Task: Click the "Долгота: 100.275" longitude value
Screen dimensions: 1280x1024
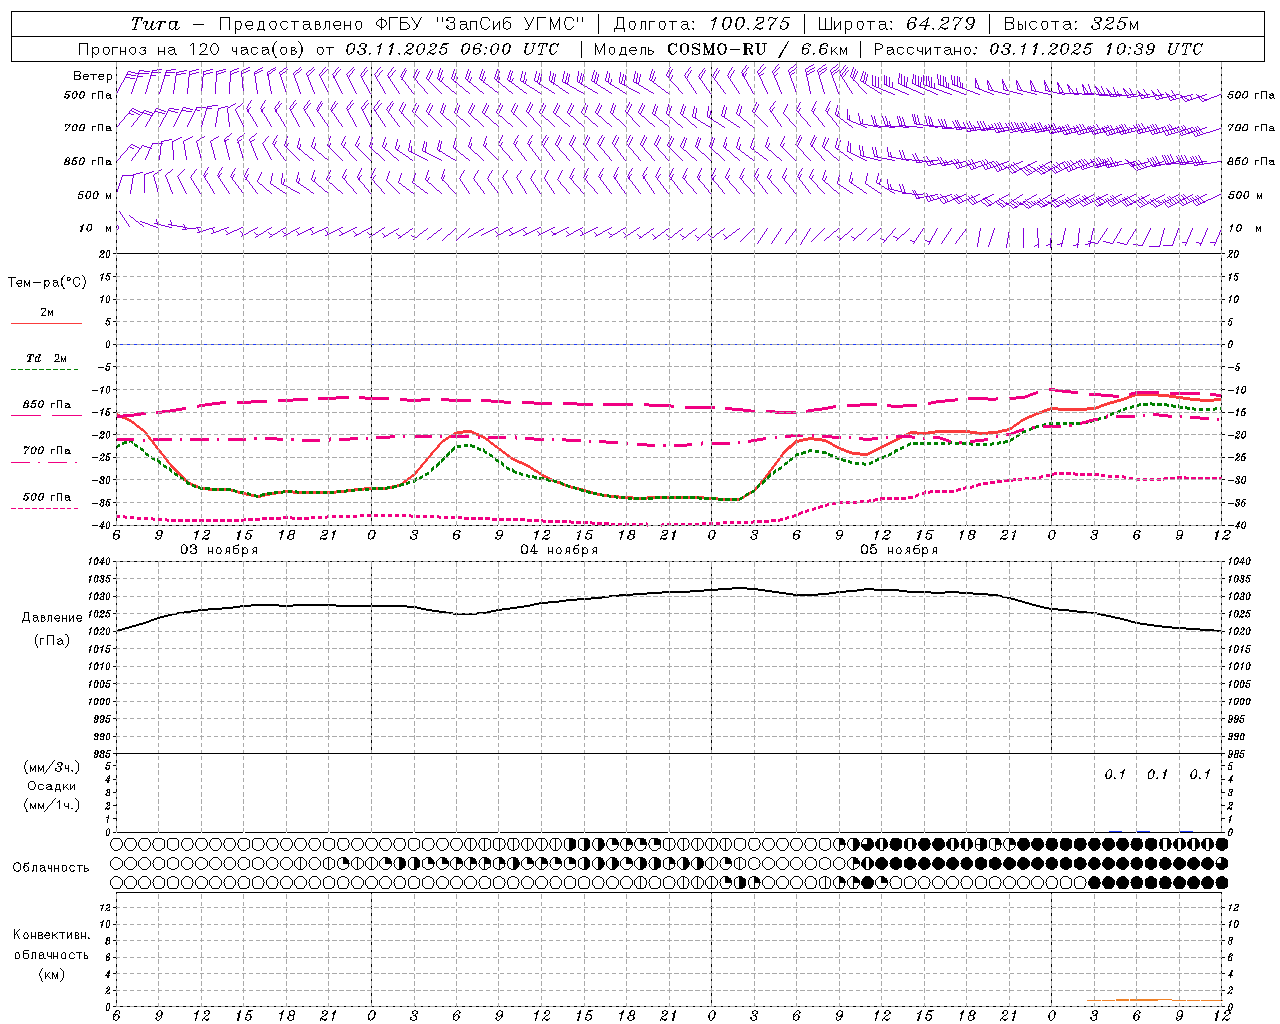Action: (701, 24)
